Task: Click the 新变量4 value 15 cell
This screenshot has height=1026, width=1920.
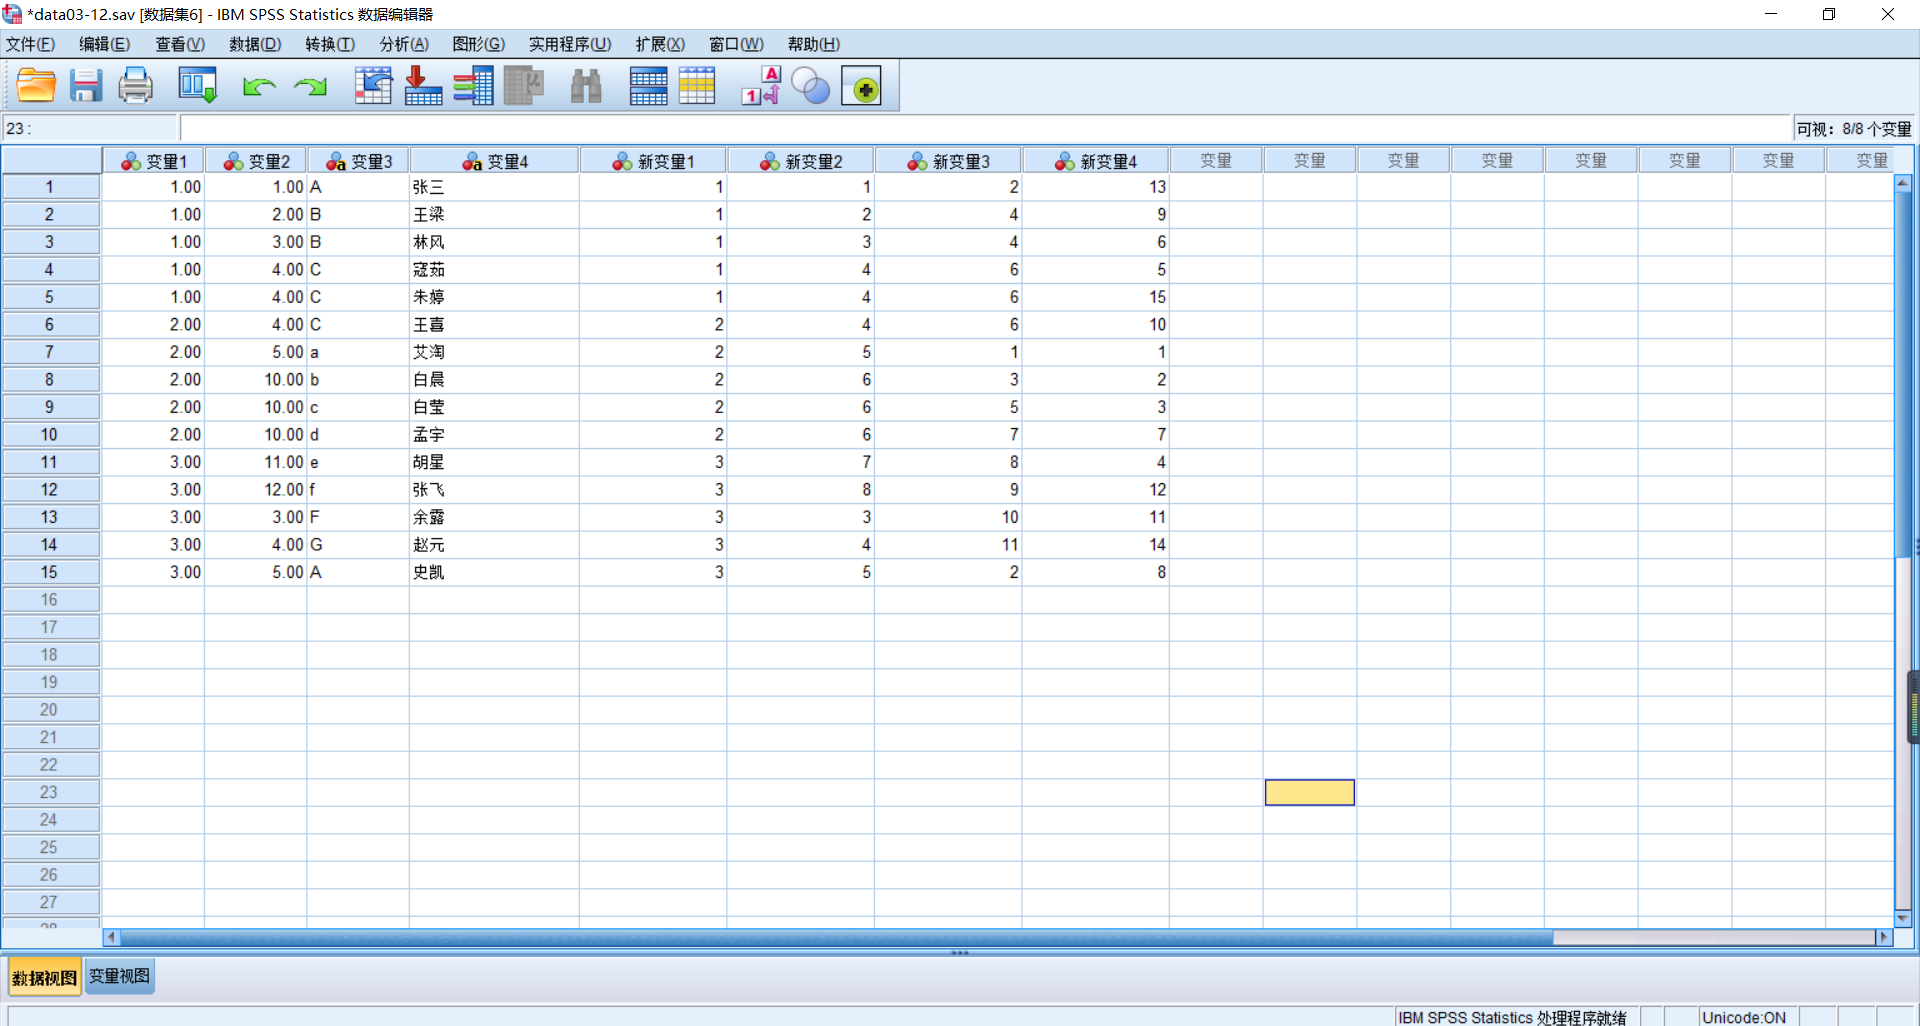Action: click(1096, 297)
